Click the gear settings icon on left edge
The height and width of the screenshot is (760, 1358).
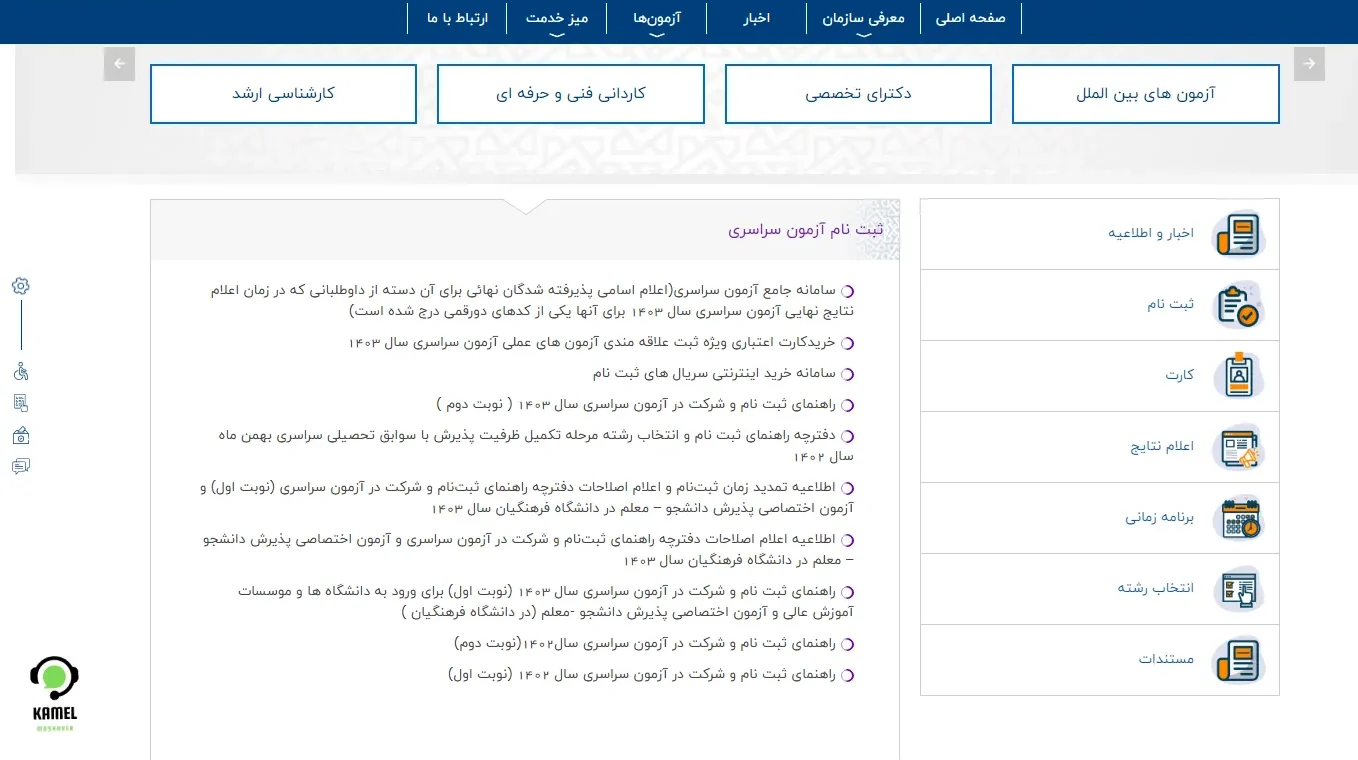point(21,286)
